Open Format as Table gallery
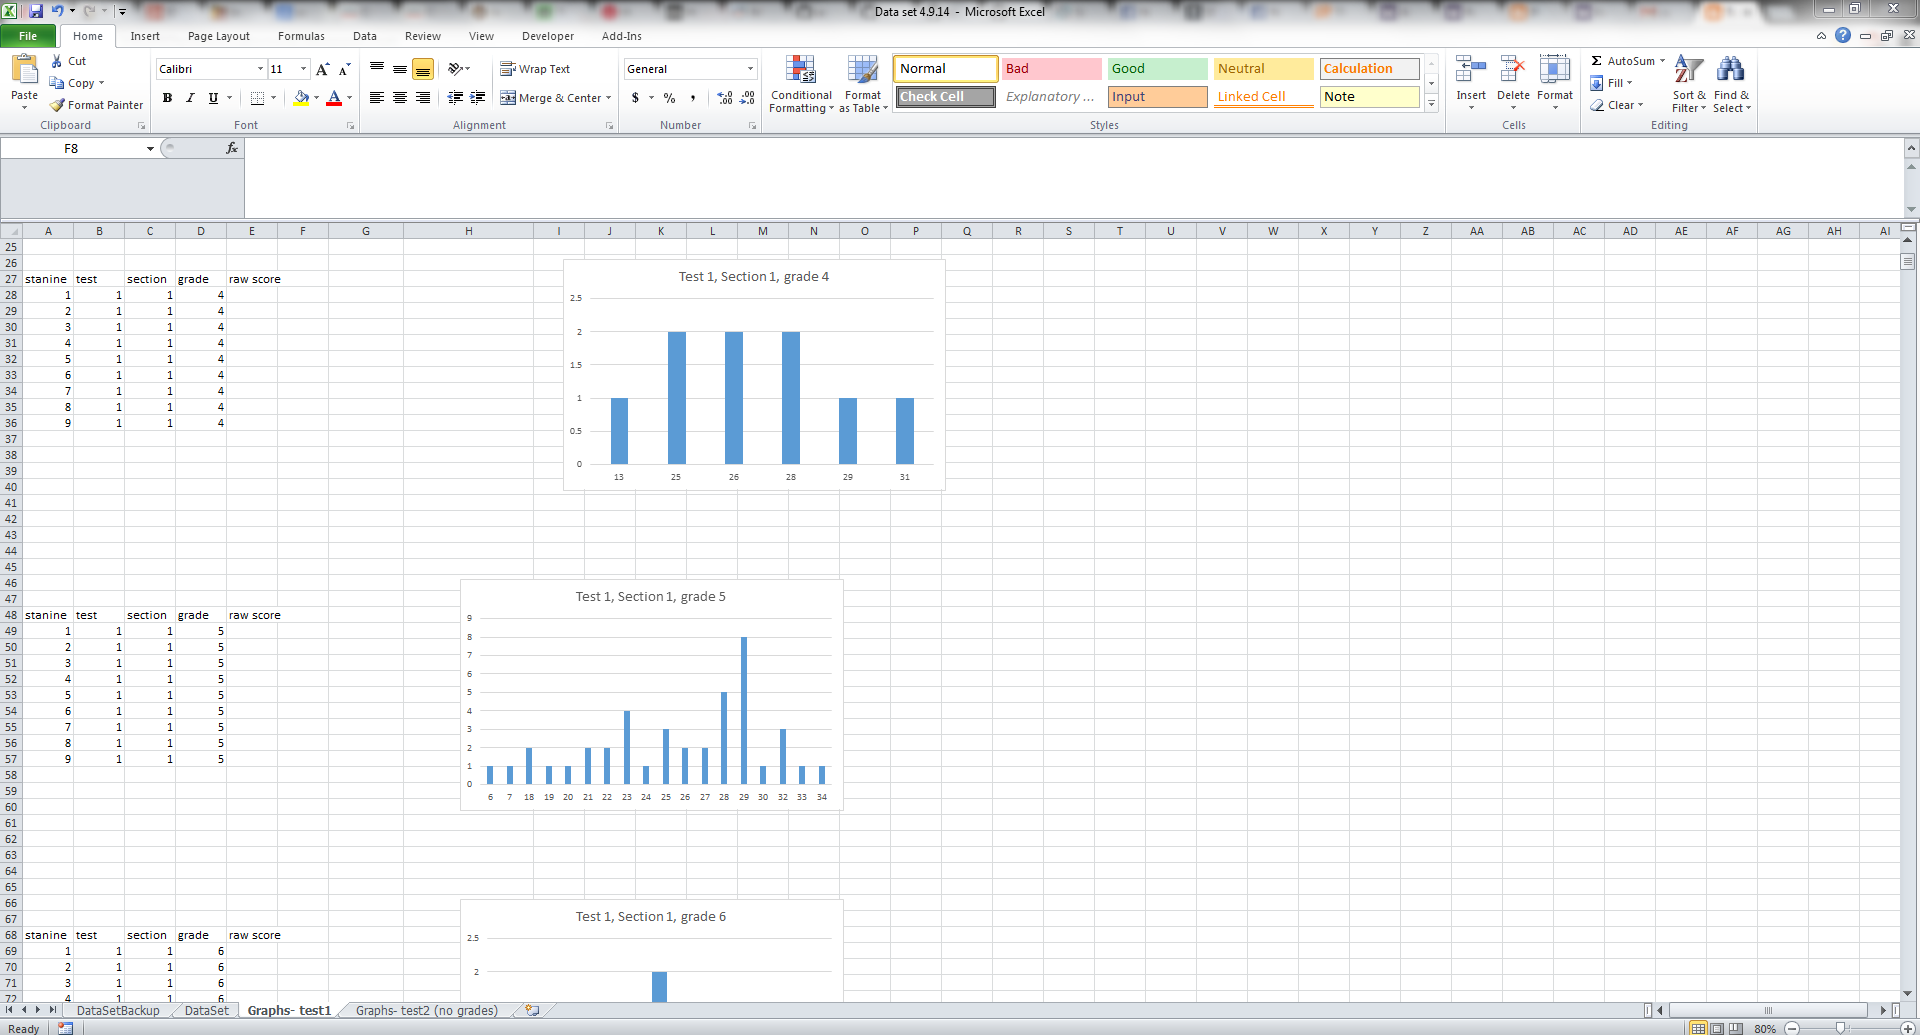Image resolution: width=1920 pixels, height=1035 pixels. tap(863, 84)
